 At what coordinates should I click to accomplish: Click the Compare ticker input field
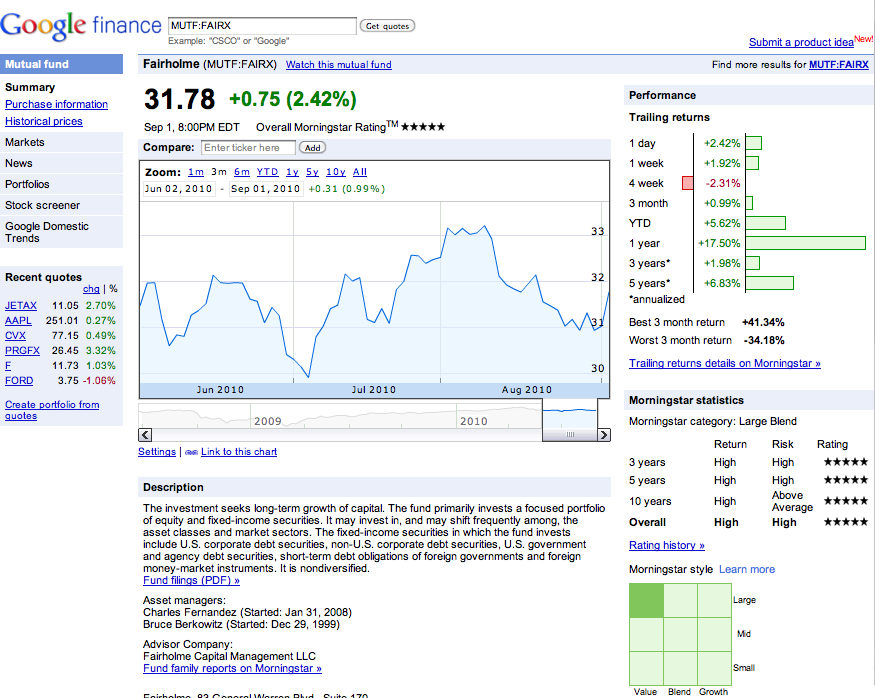tap(248, 148)
